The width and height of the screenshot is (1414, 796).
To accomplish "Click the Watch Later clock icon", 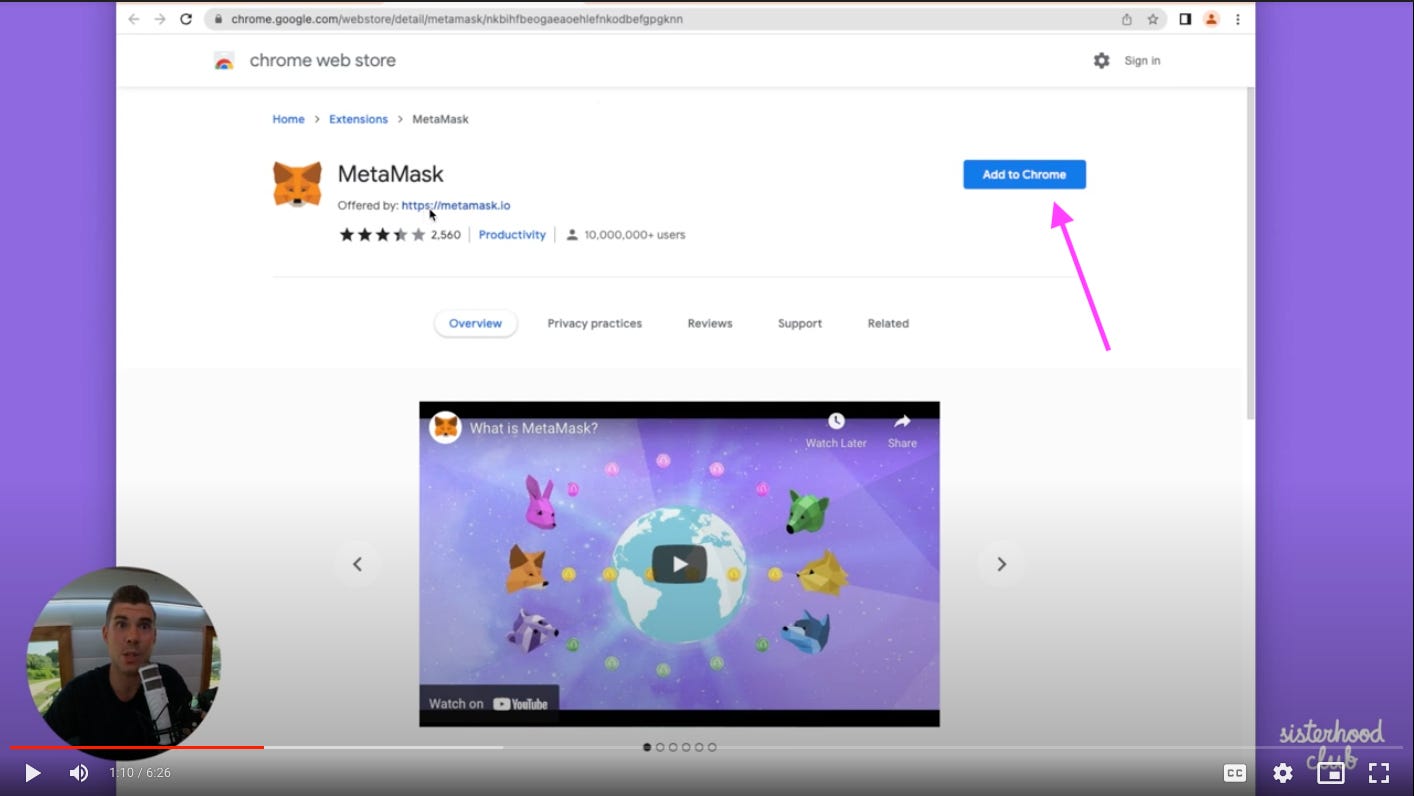I will (x=836, y=421).
